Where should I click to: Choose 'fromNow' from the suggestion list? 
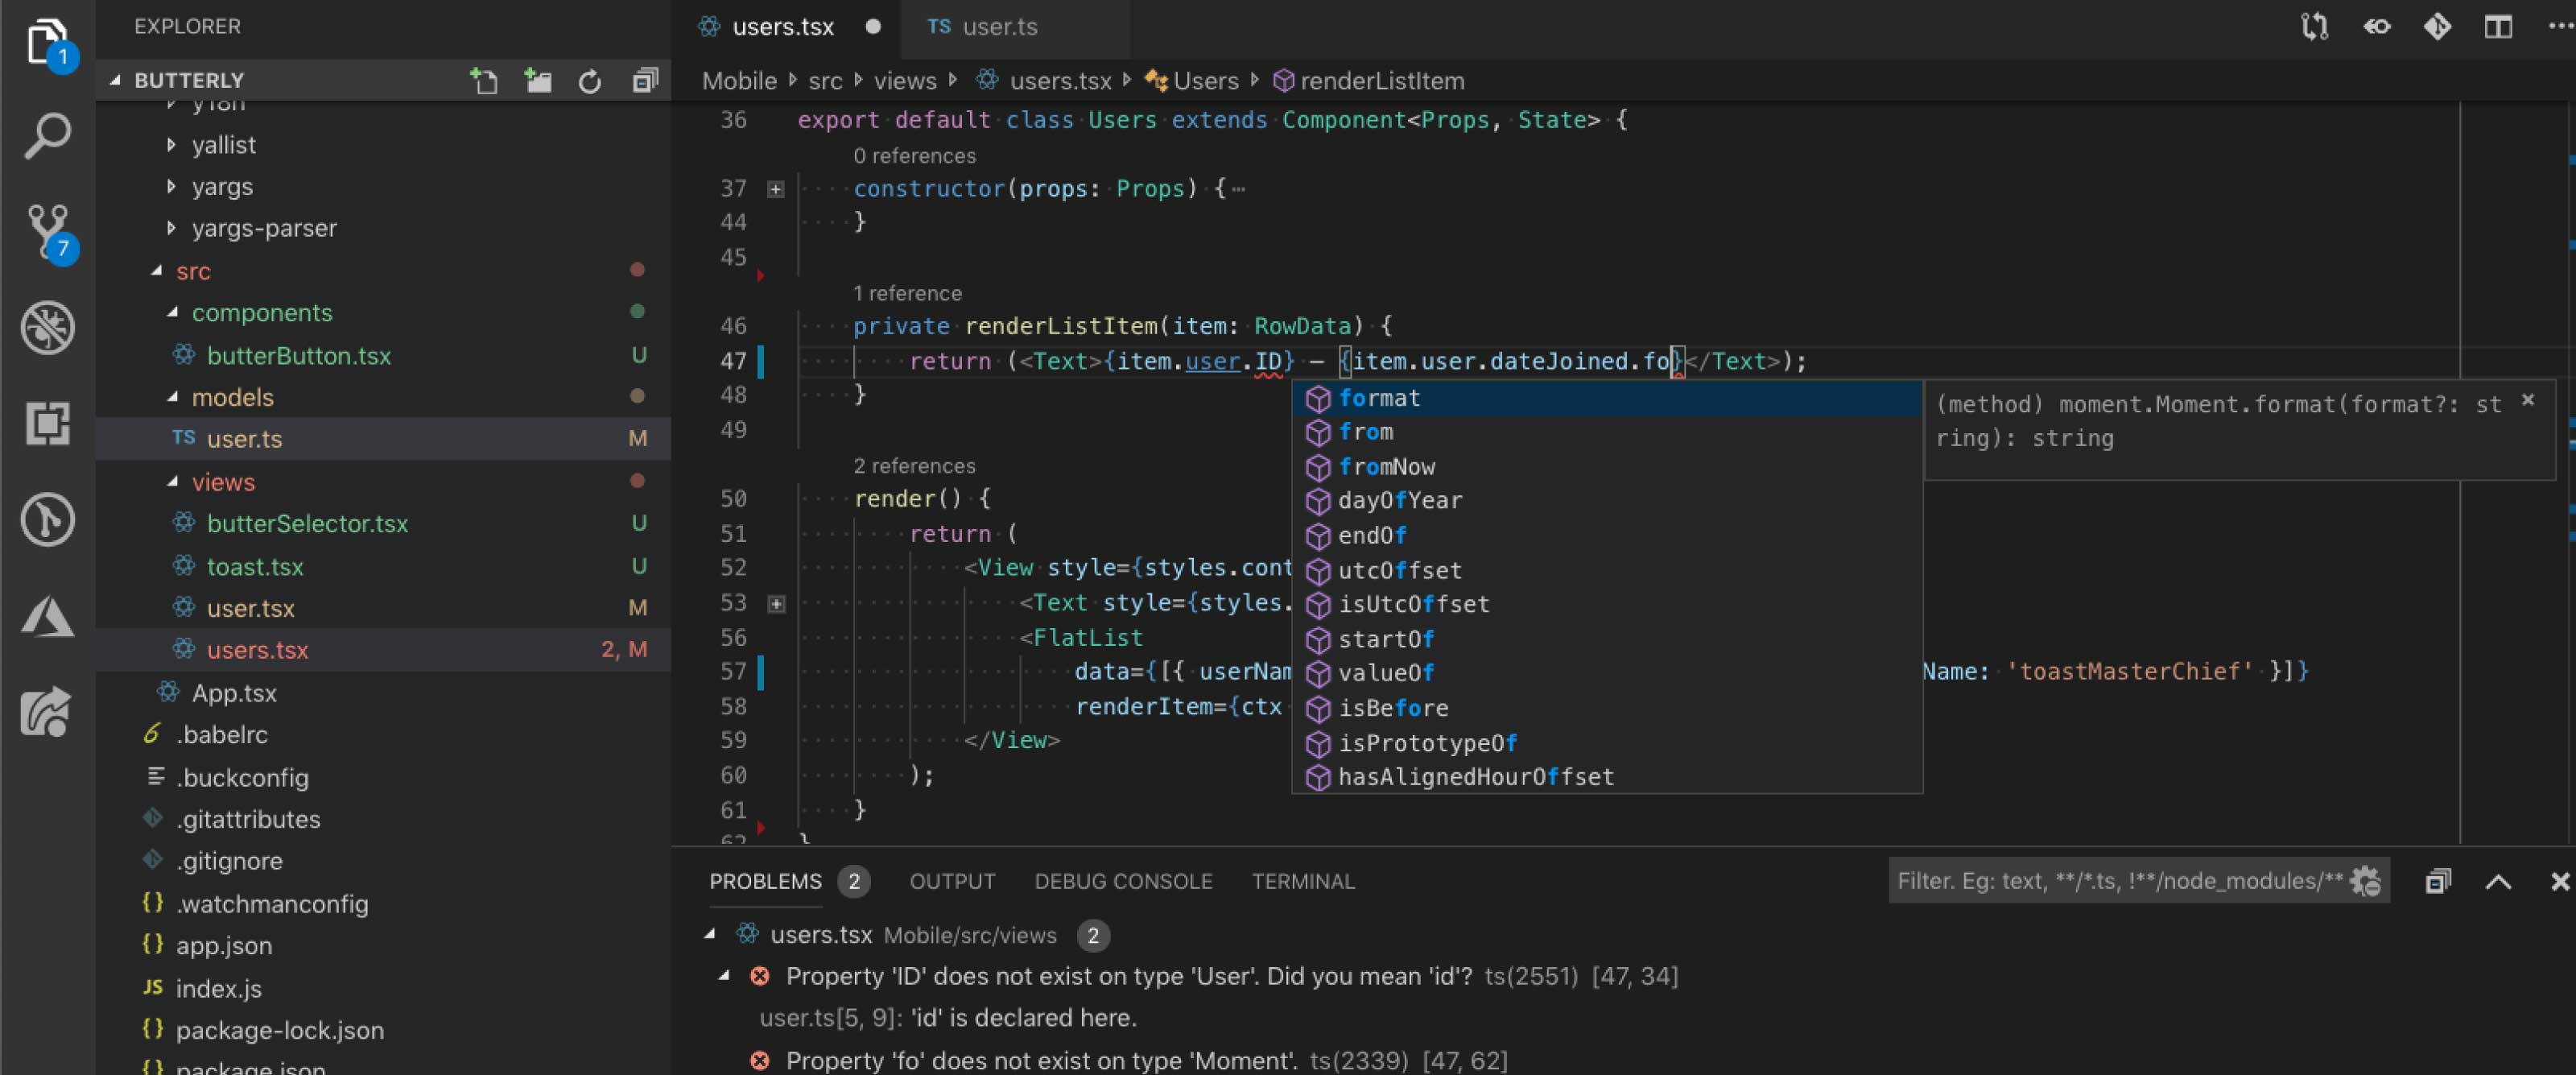[x=1607, y=466]
